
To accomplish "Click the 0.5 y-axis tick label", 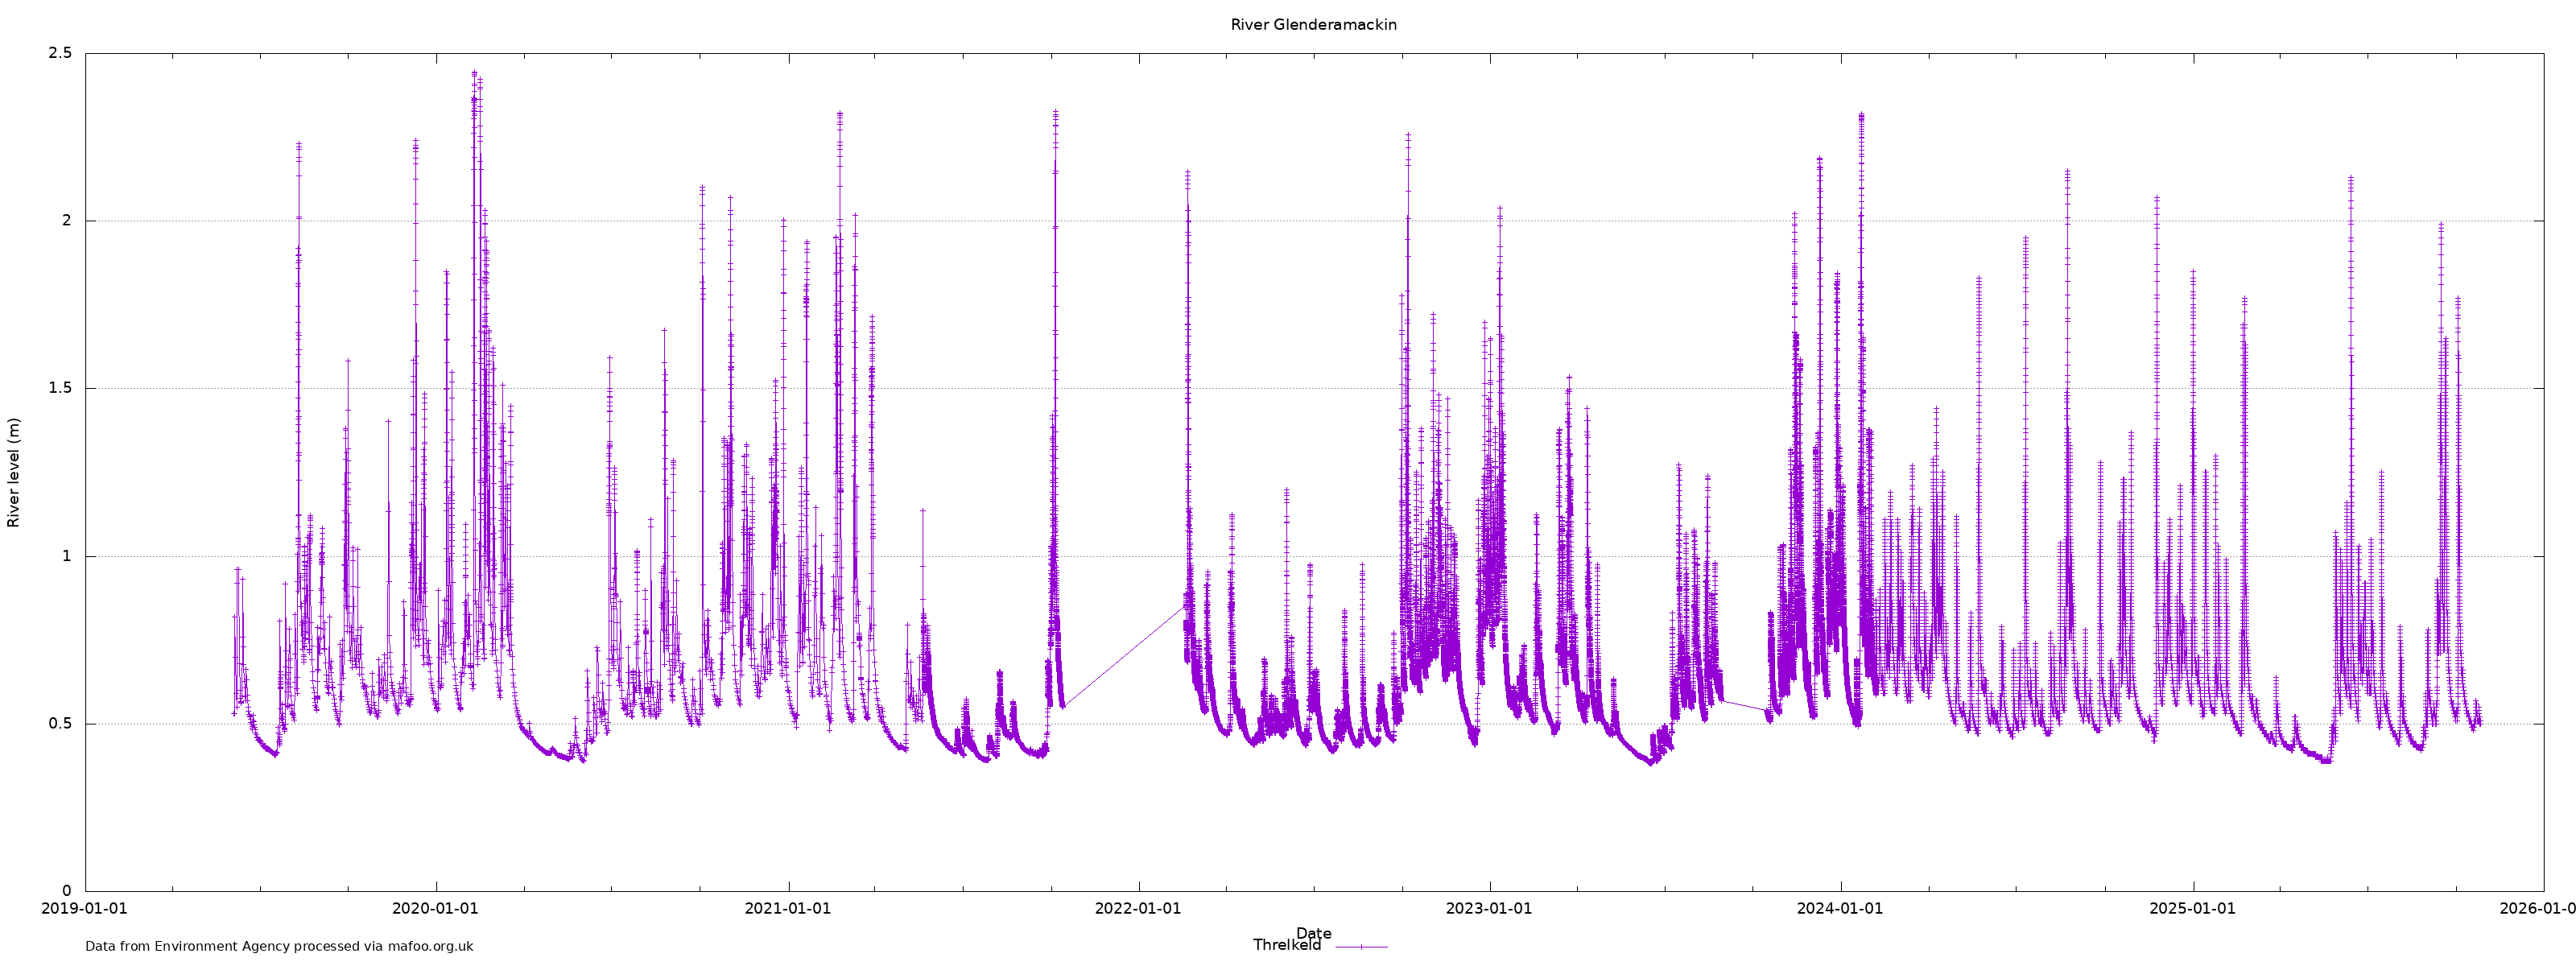I will 60,723.
